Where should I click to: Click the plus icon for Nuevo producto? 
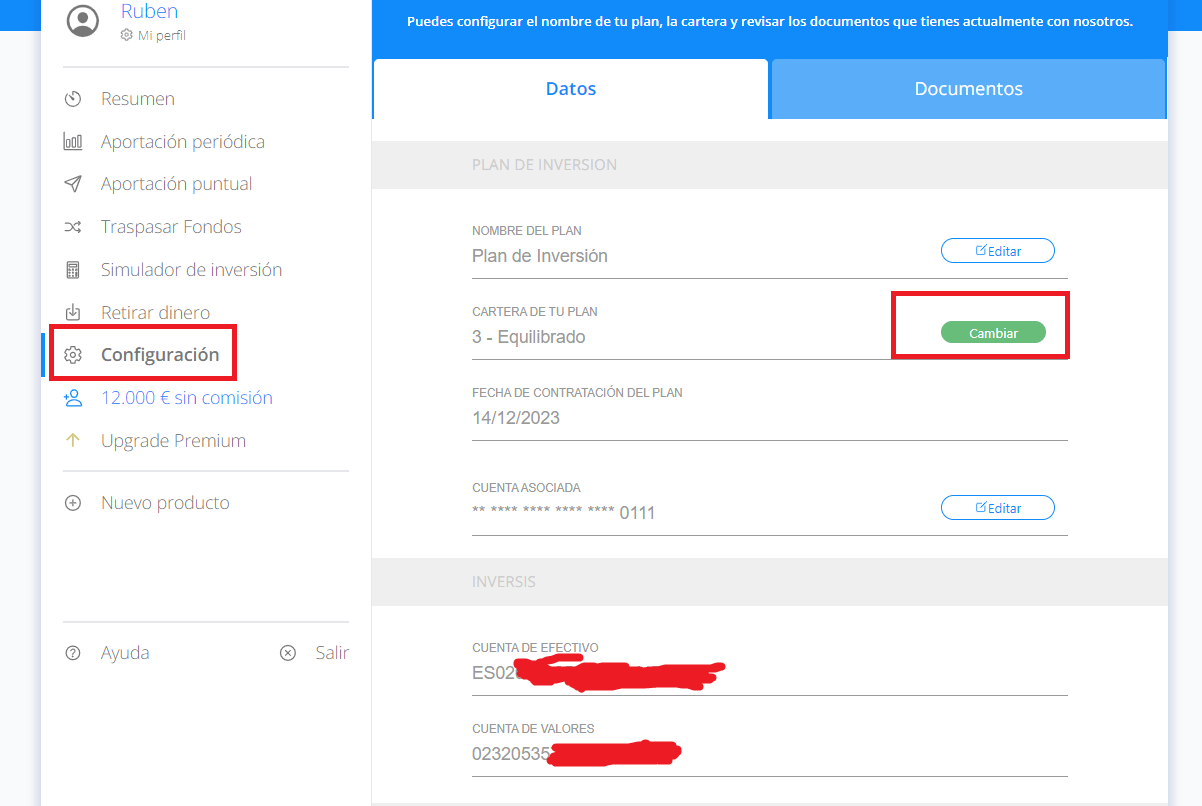72,503
